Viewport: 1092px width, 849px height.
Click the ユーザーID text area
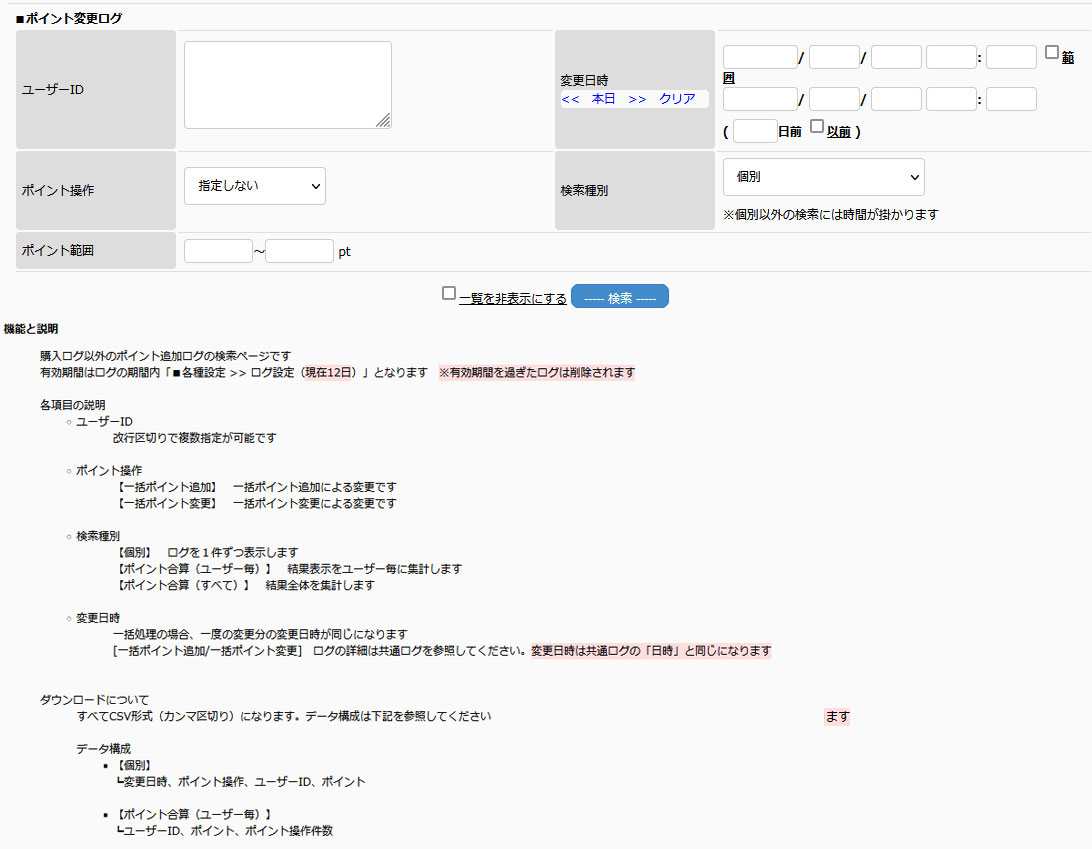pos(287,85)
